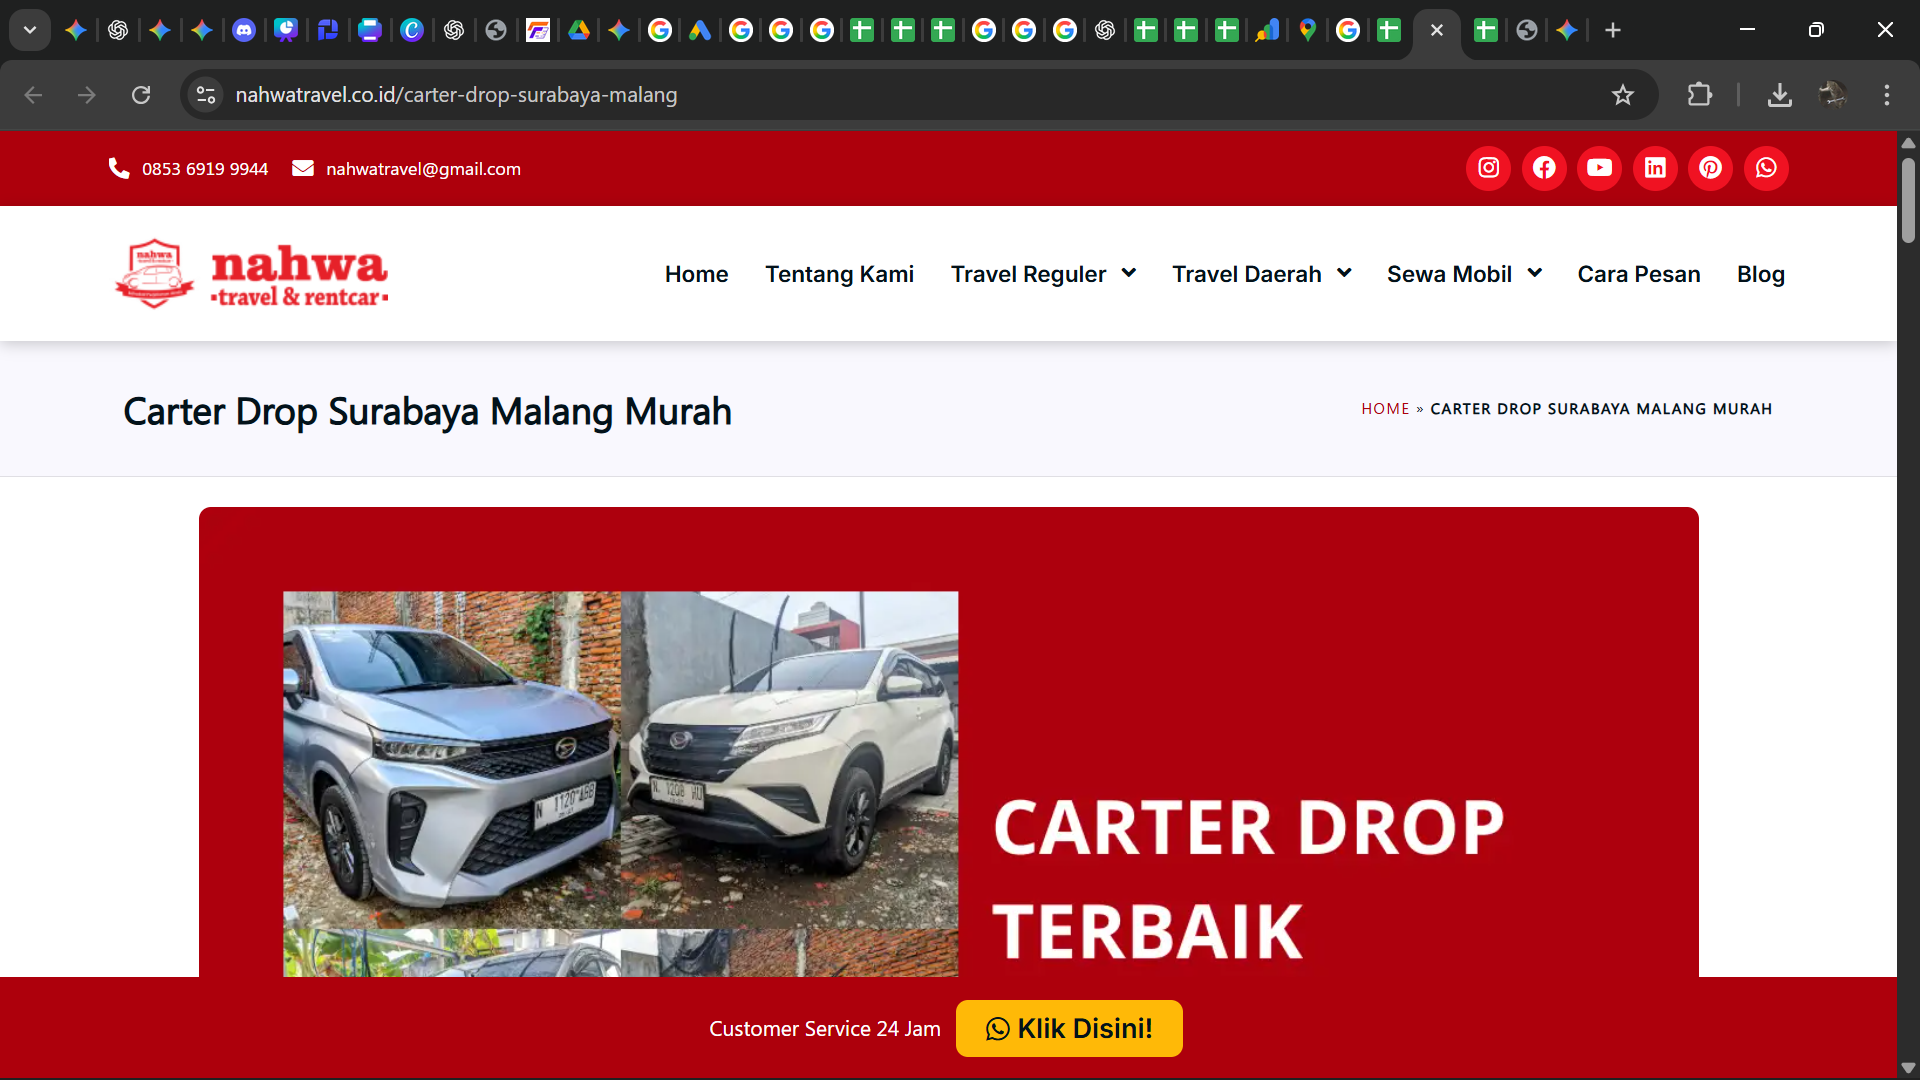
Task: Open the Instagram profile icon
Action: coord(1488,168)
